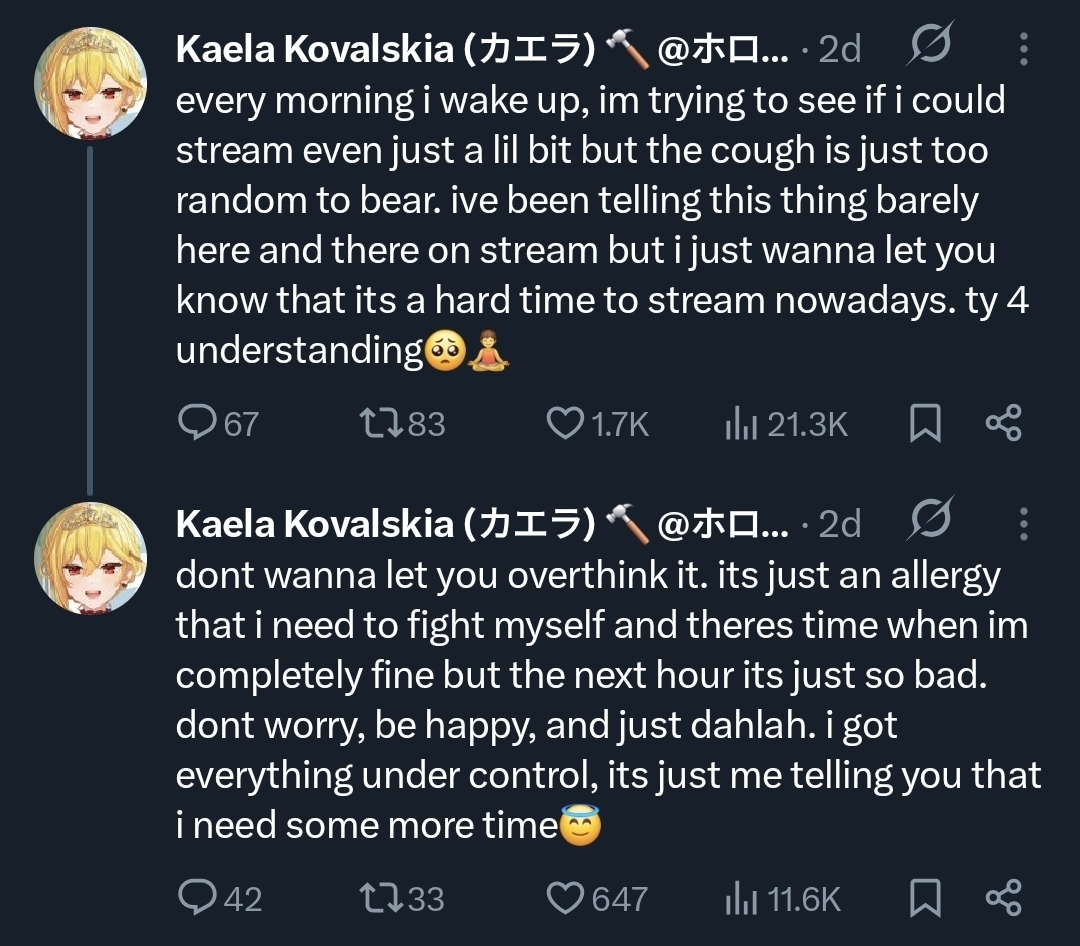This screenshot has height=946, width=1080.
Task: Like the first tweet with 1.7K likes
Action: pos(565,424)
